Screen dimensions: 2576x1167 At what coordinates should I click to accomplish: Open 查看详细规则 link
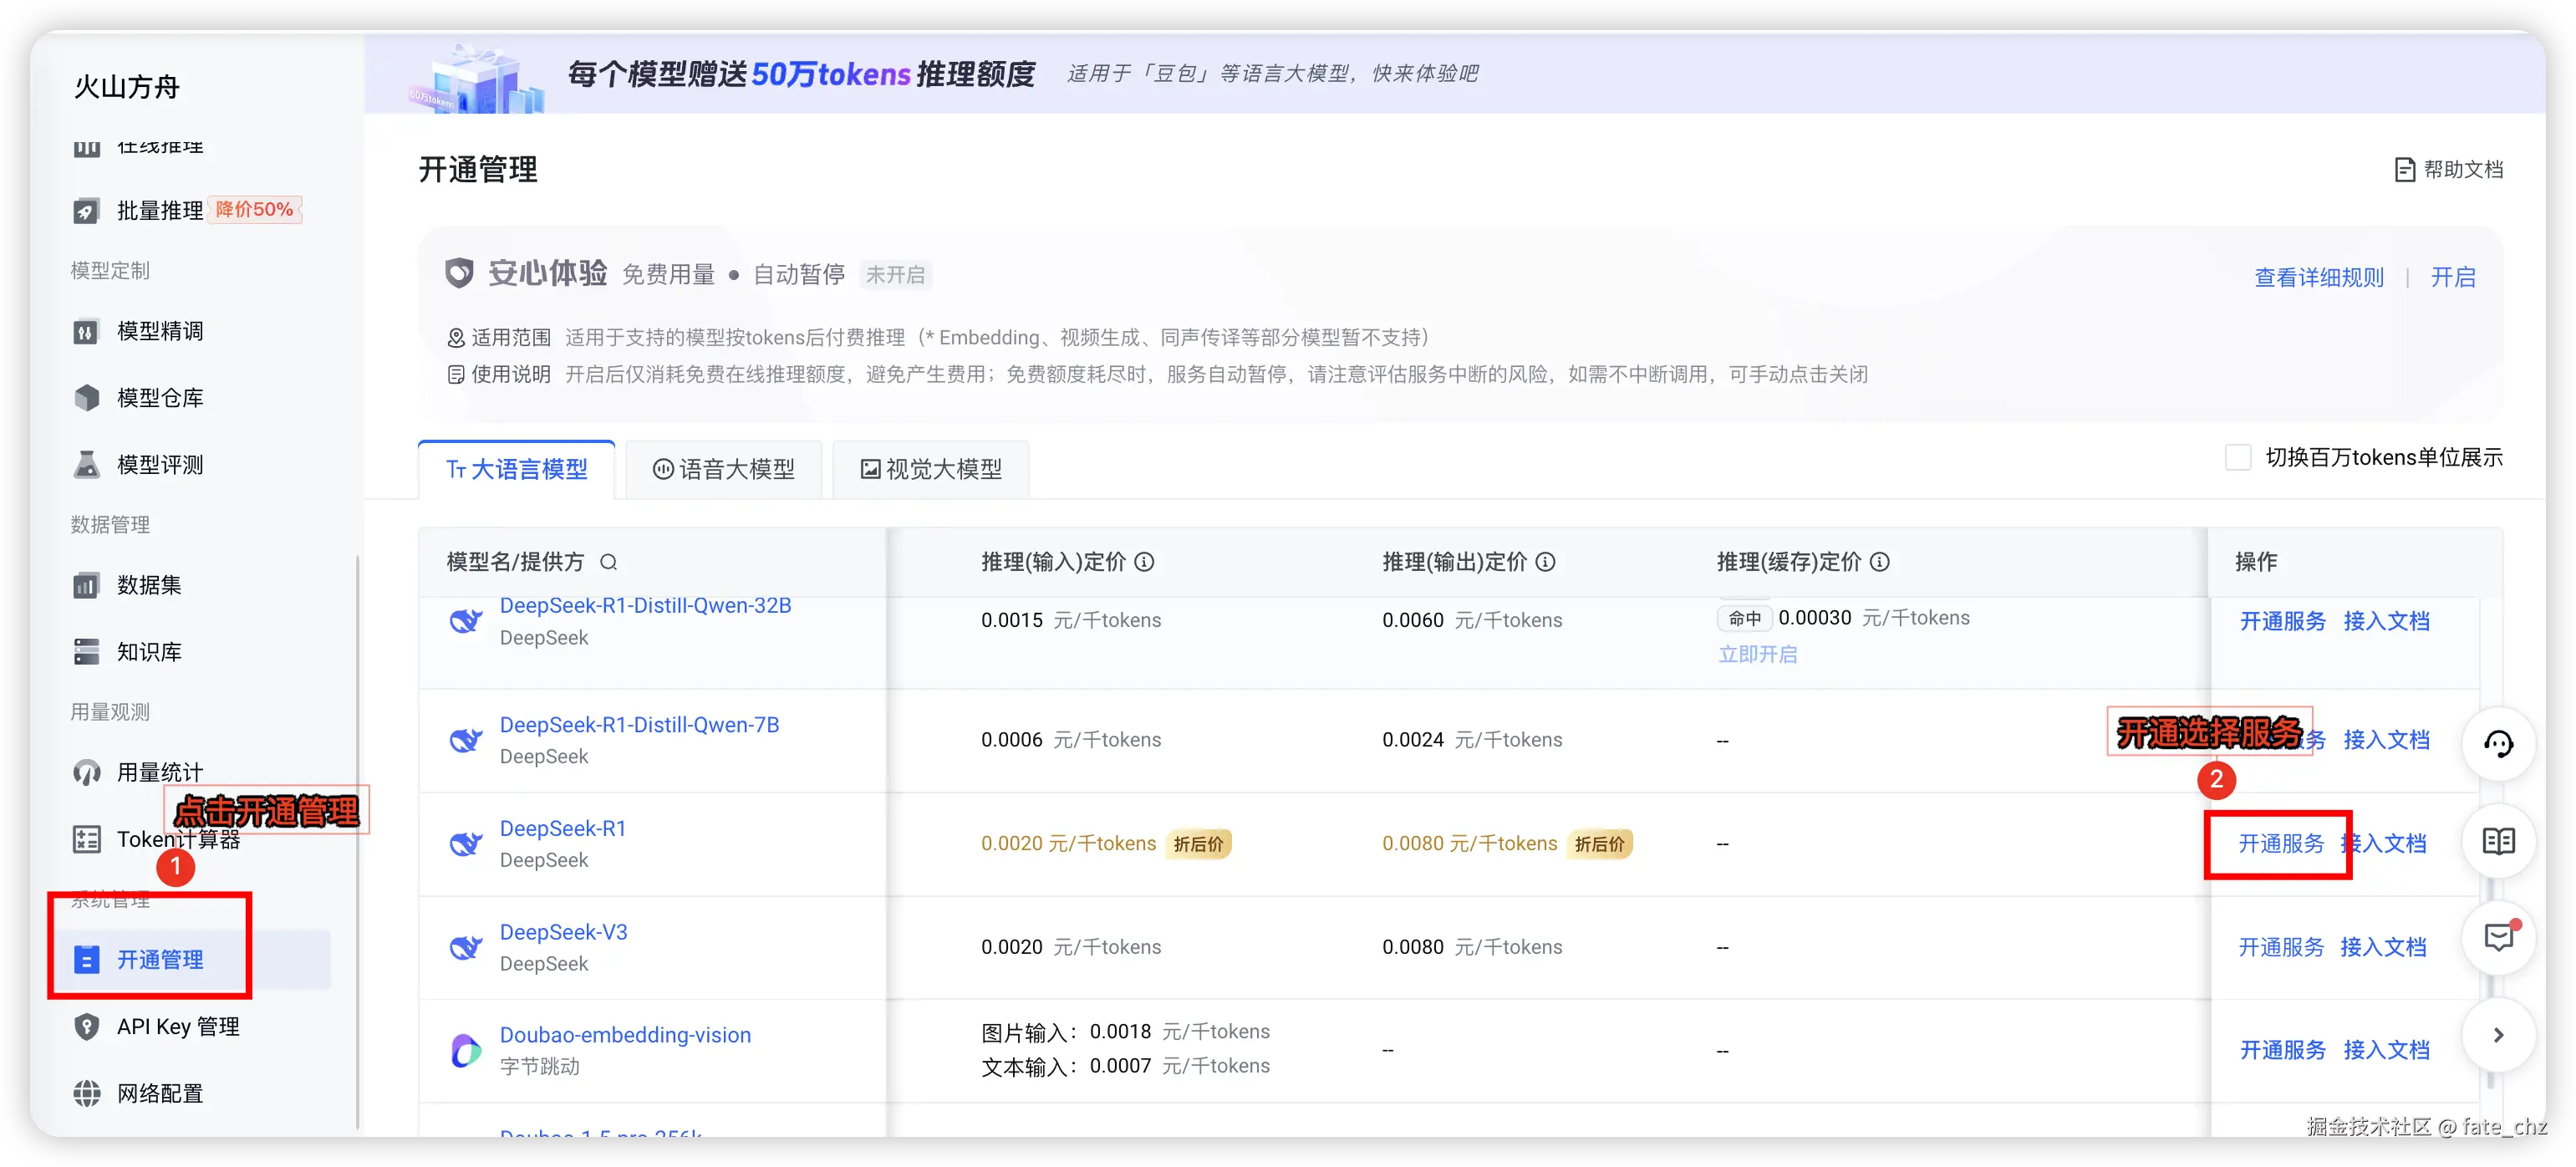tap(2319, 277)
